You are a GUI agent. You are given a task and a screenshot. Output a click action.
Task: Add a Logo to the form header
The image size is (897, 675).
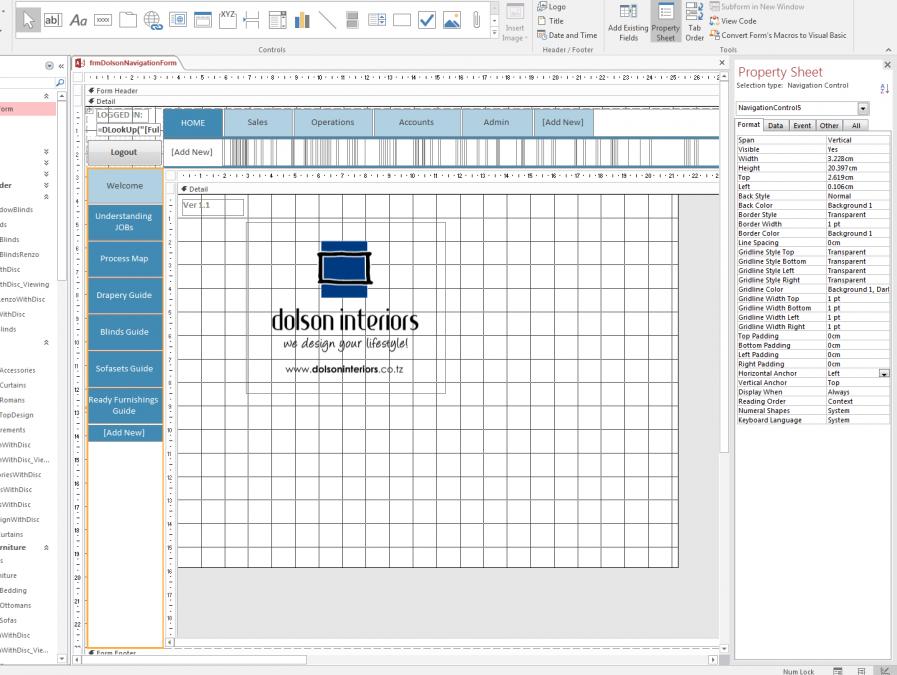[551, 7]
